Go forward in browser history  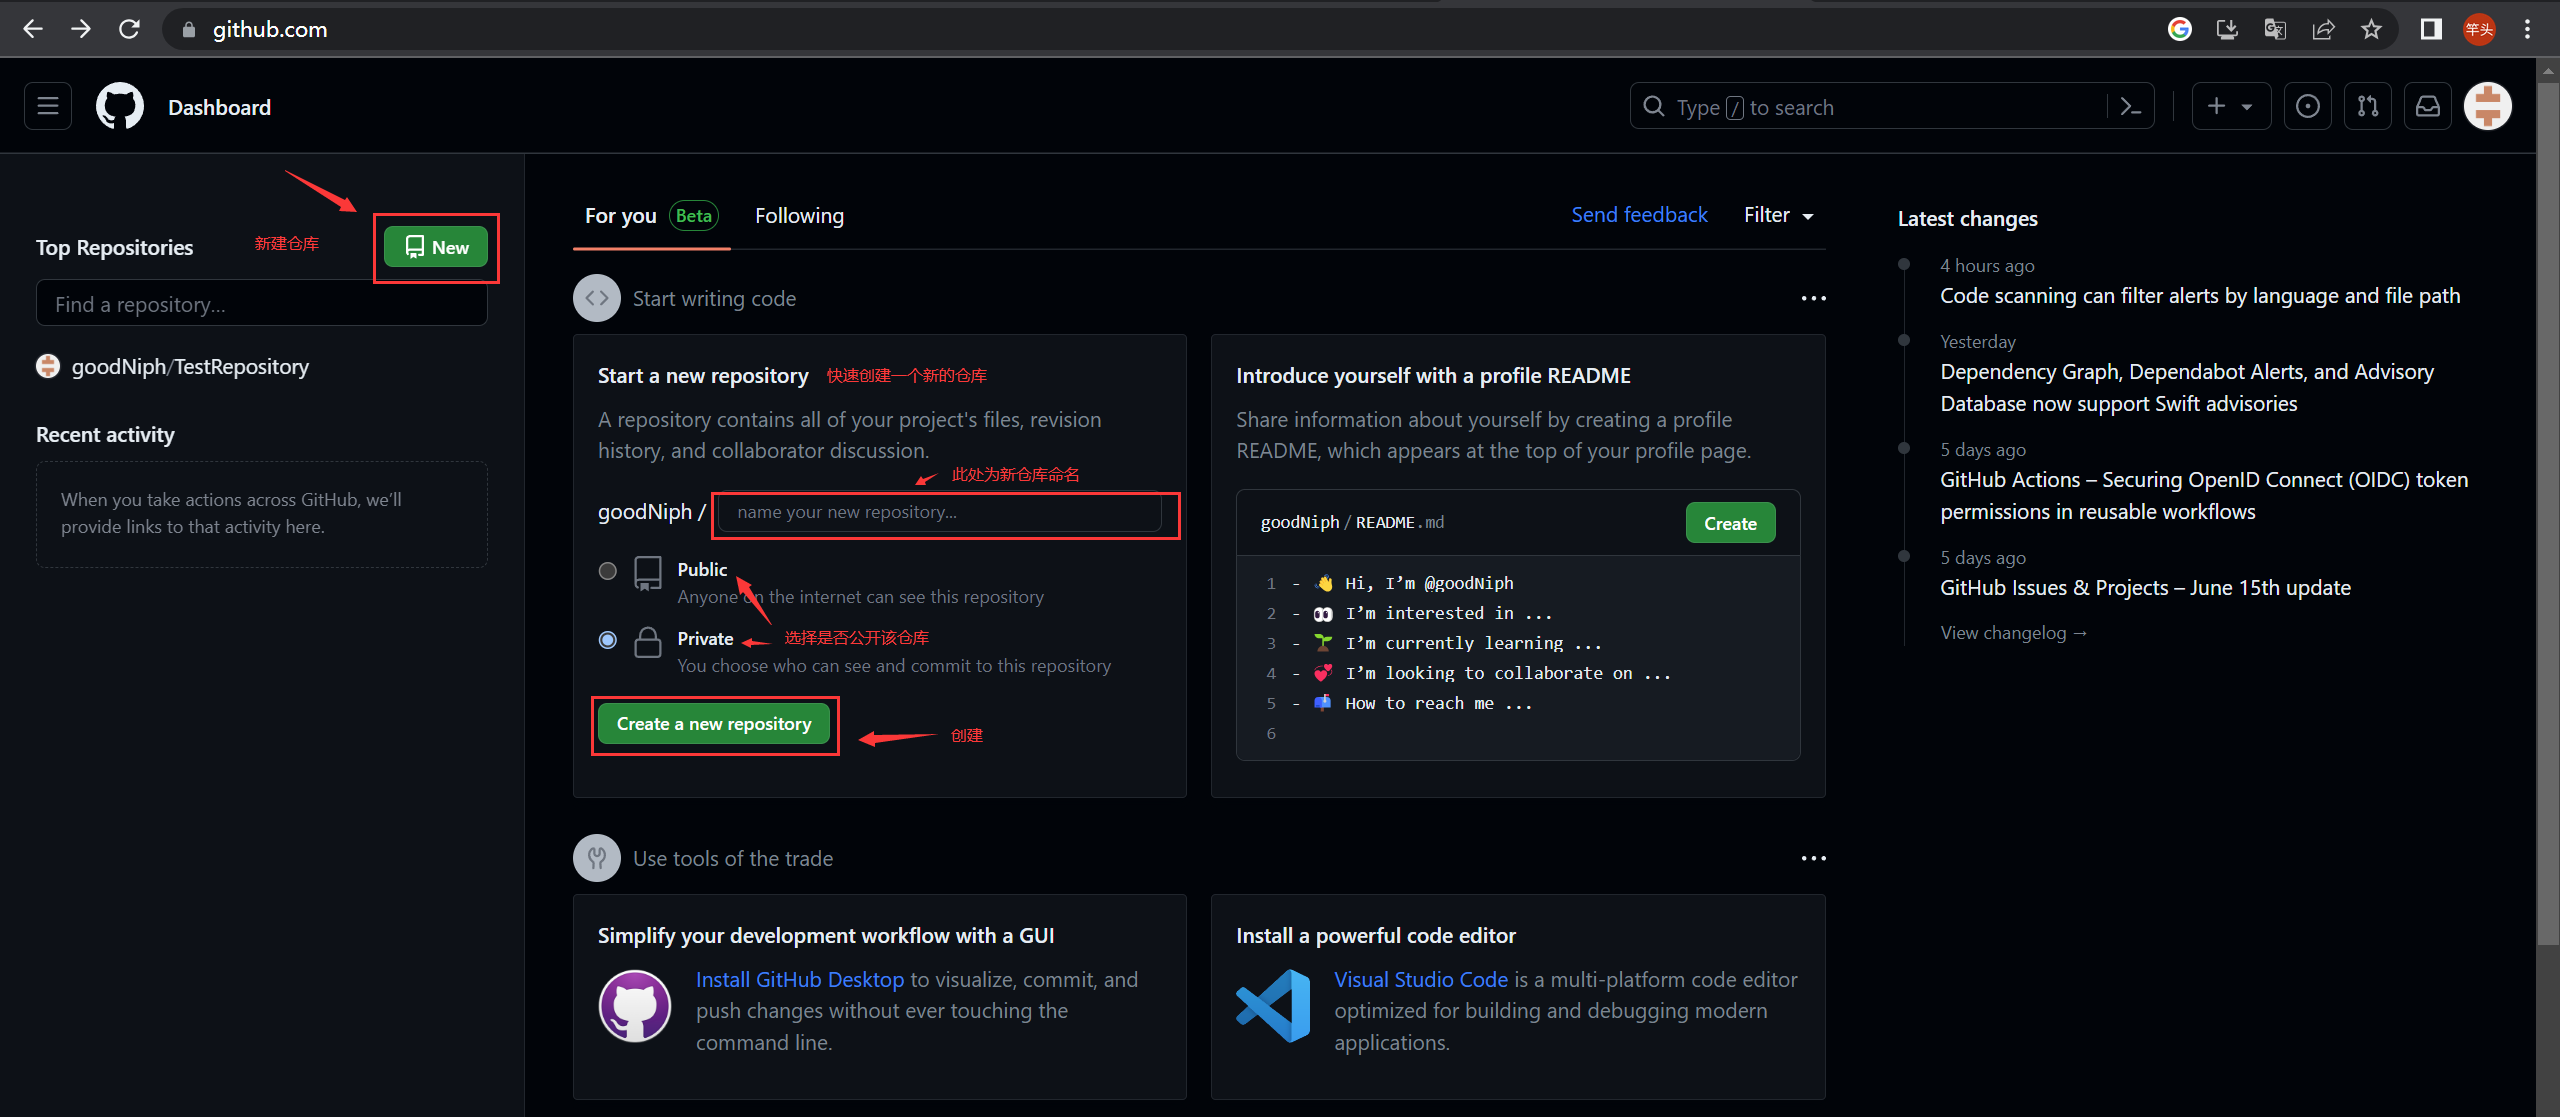(81, 29)
